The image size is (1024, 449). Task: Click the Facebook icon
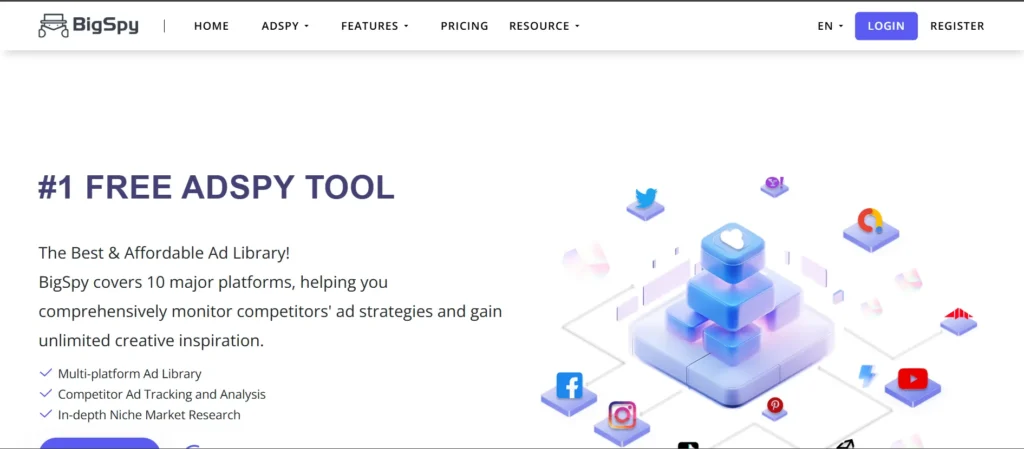click(569, 386)
